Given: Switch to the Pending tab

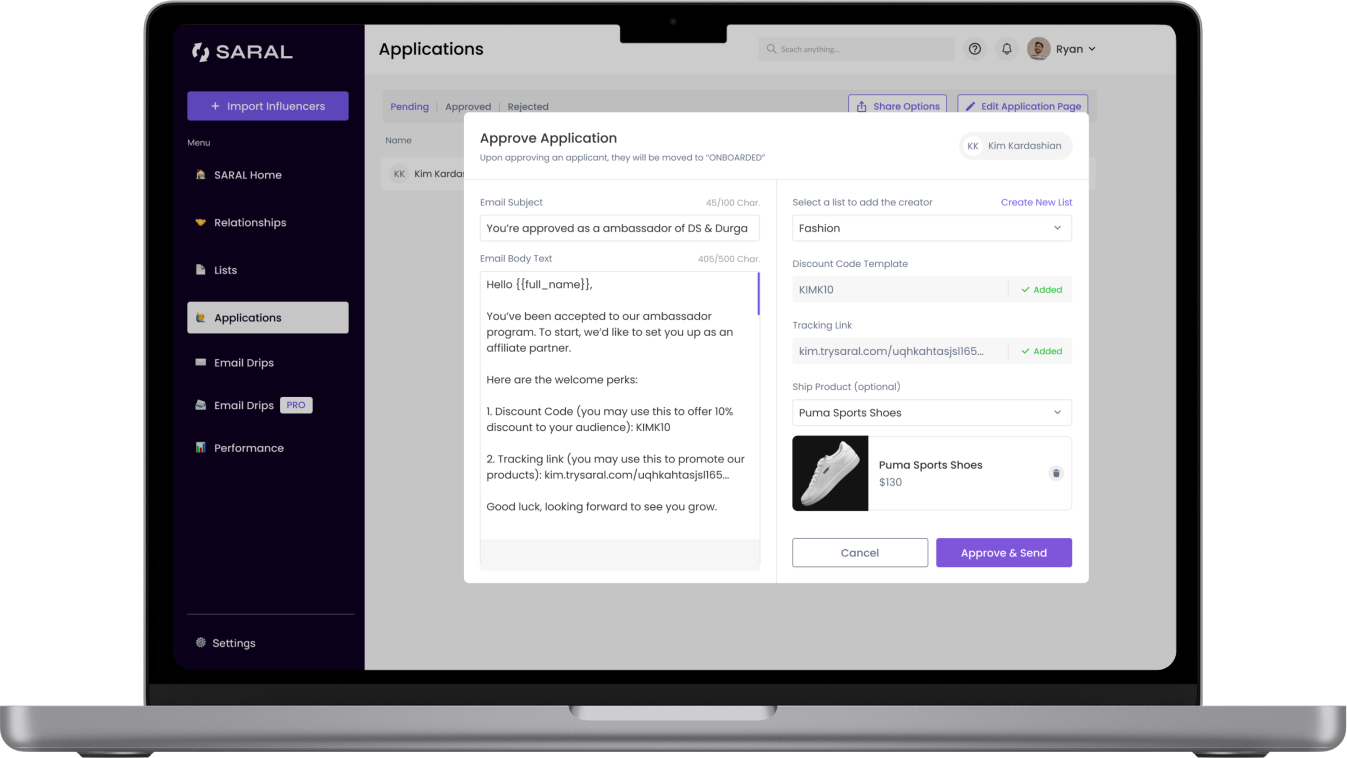Looking at the screenshot, I should [410, 107].
